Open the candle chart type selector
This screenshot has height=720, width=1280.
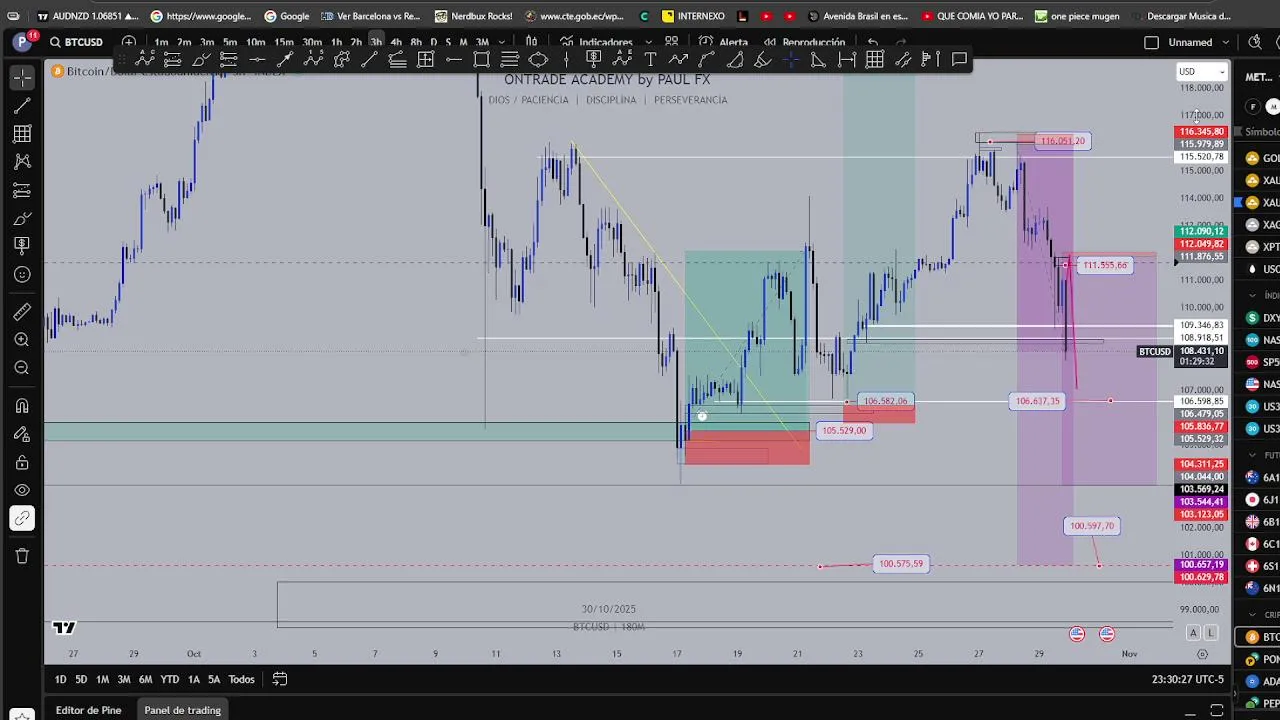pos(530,42)
